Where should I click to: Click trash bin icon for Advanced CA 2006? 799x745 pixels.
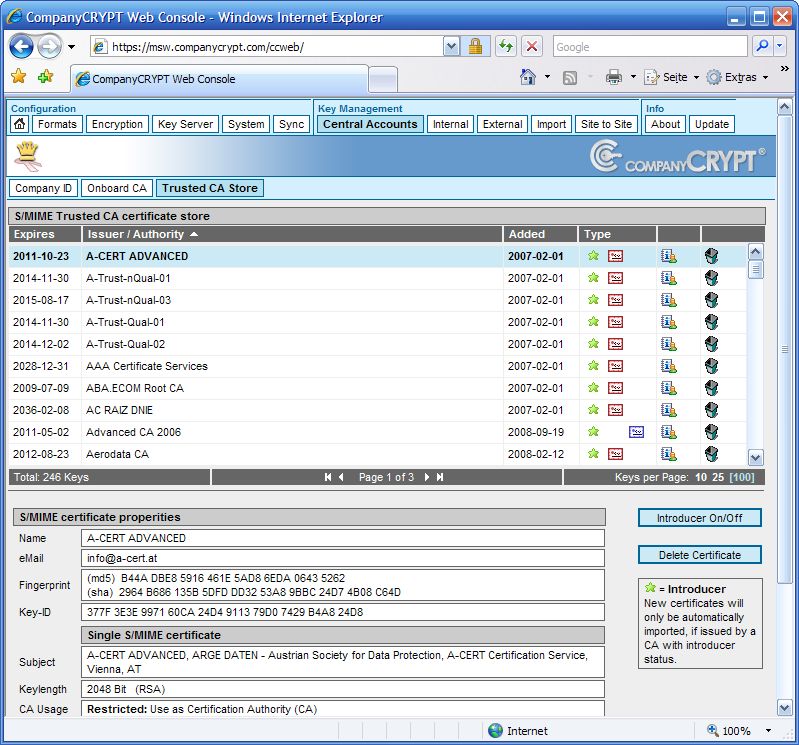tap(711, 432)
